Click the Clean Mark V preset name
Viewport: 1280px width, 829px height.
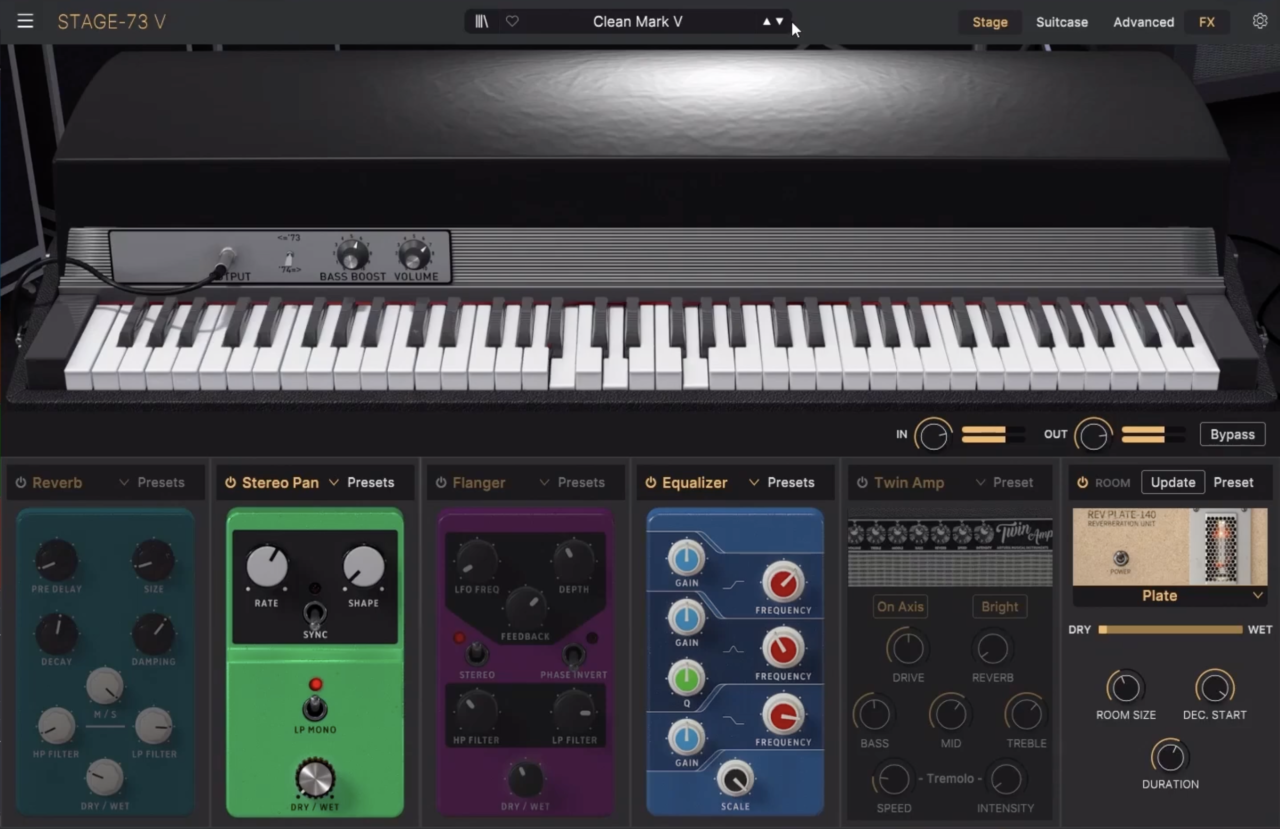638,21
